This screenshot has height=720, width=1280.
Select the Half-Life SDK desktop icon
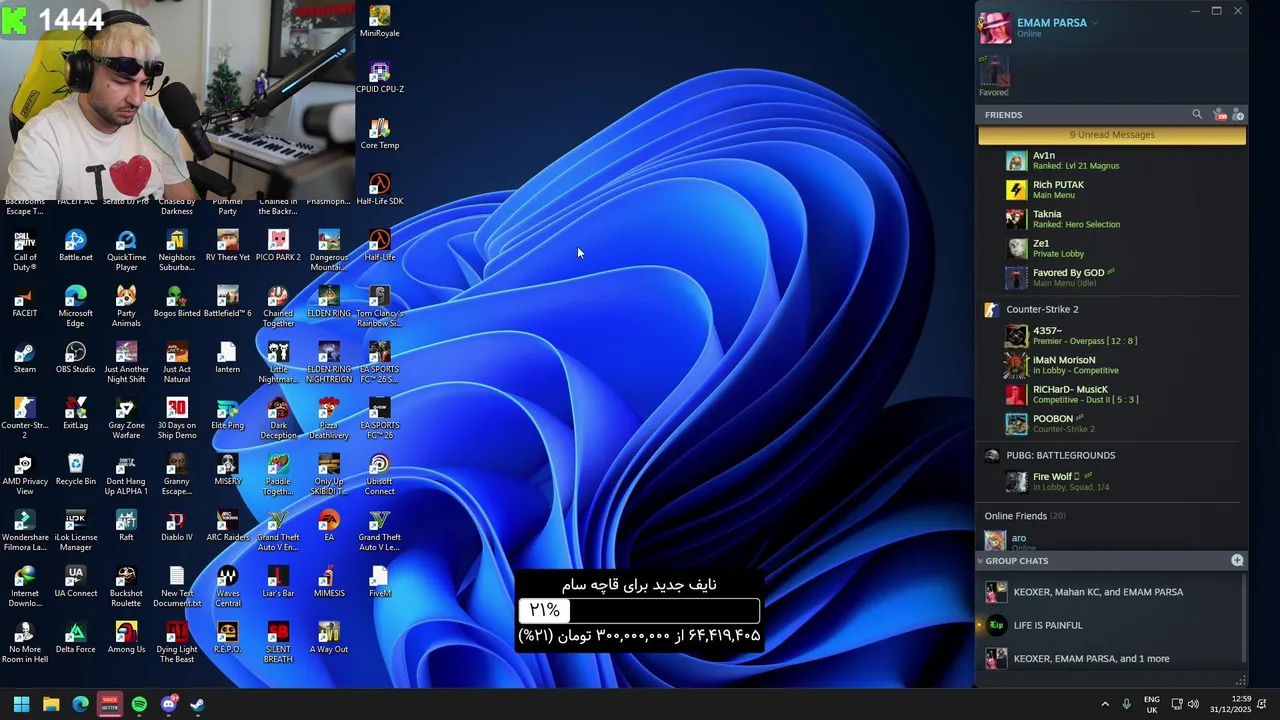tap(379, 190)
